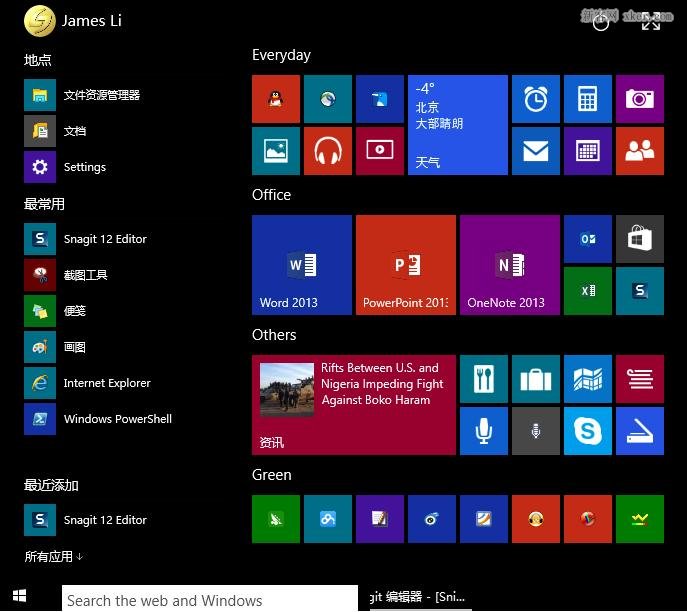Select the Everyday group heading
This screenshot has height=612, width=687.
(281, 55)
